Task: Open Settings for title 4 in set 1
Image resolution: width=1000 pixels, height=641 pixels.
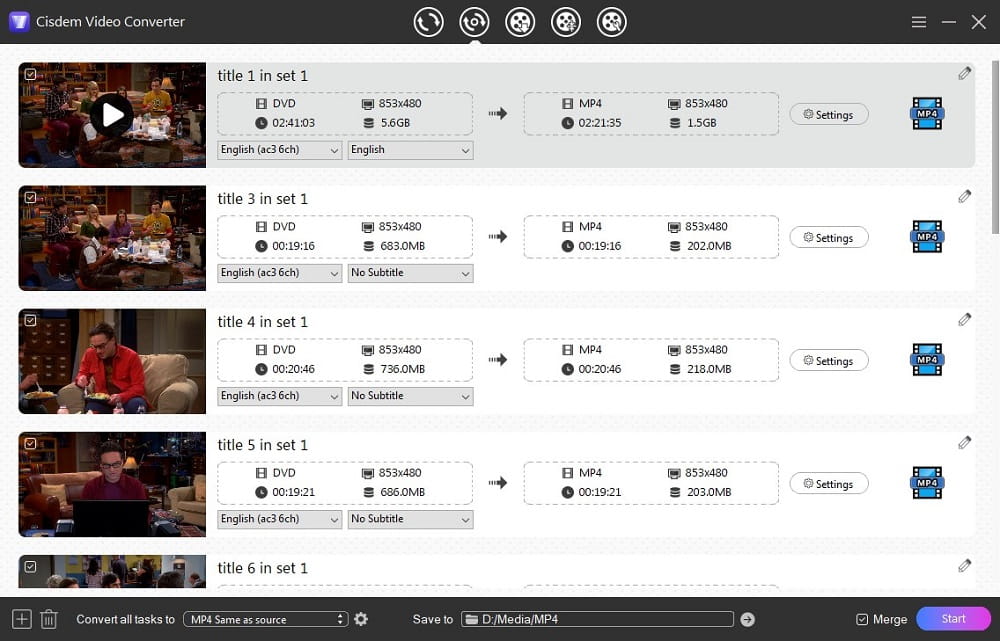Action: pyautogui.click(x=829, y=360)
